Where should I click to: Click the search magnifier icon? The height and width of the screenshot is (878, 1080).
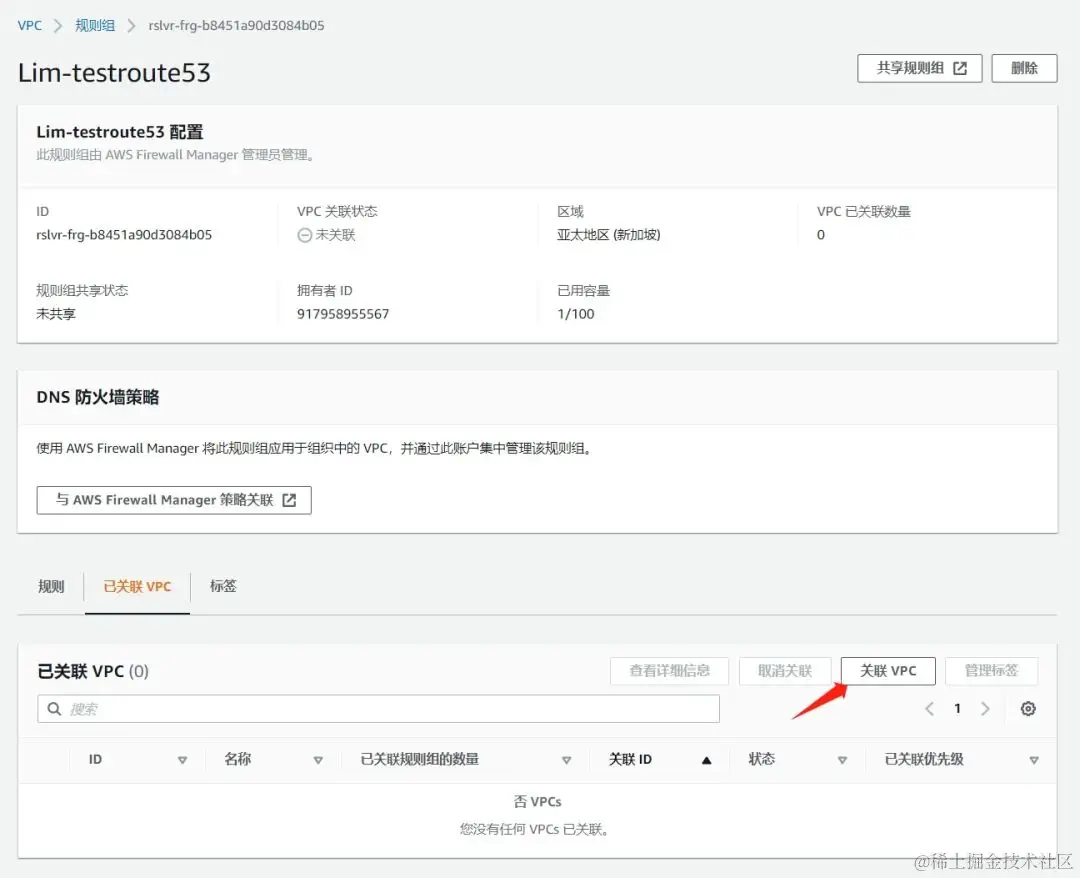pos(54,709)
